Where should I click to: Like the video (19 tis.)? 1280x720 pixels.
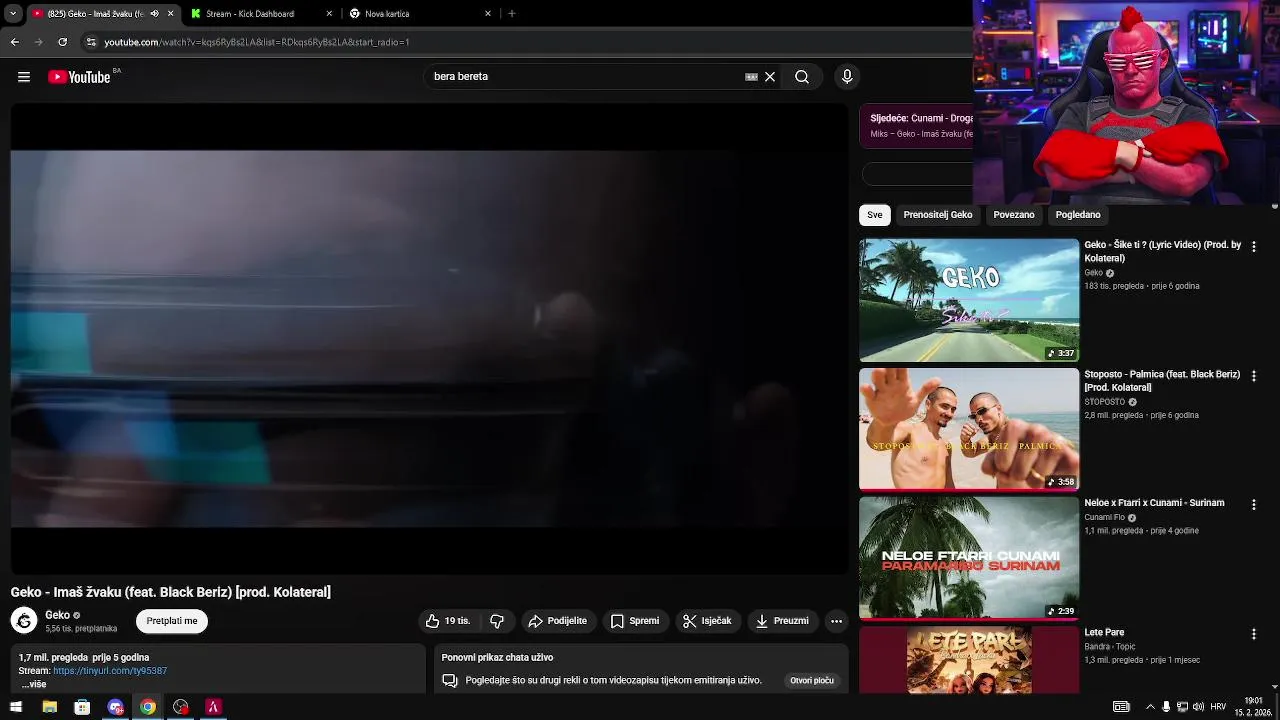pyautogui.click(x=447, y=621)
